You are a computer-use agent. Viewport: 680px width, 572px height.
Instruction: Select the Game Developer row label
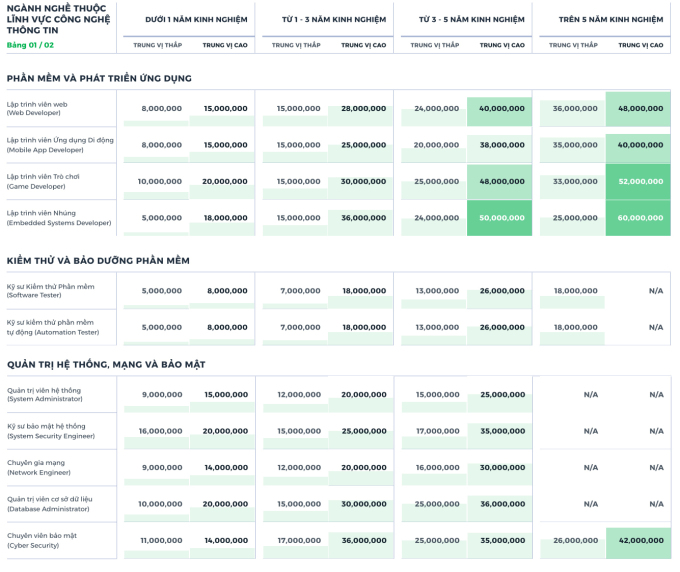coord(43,181)
